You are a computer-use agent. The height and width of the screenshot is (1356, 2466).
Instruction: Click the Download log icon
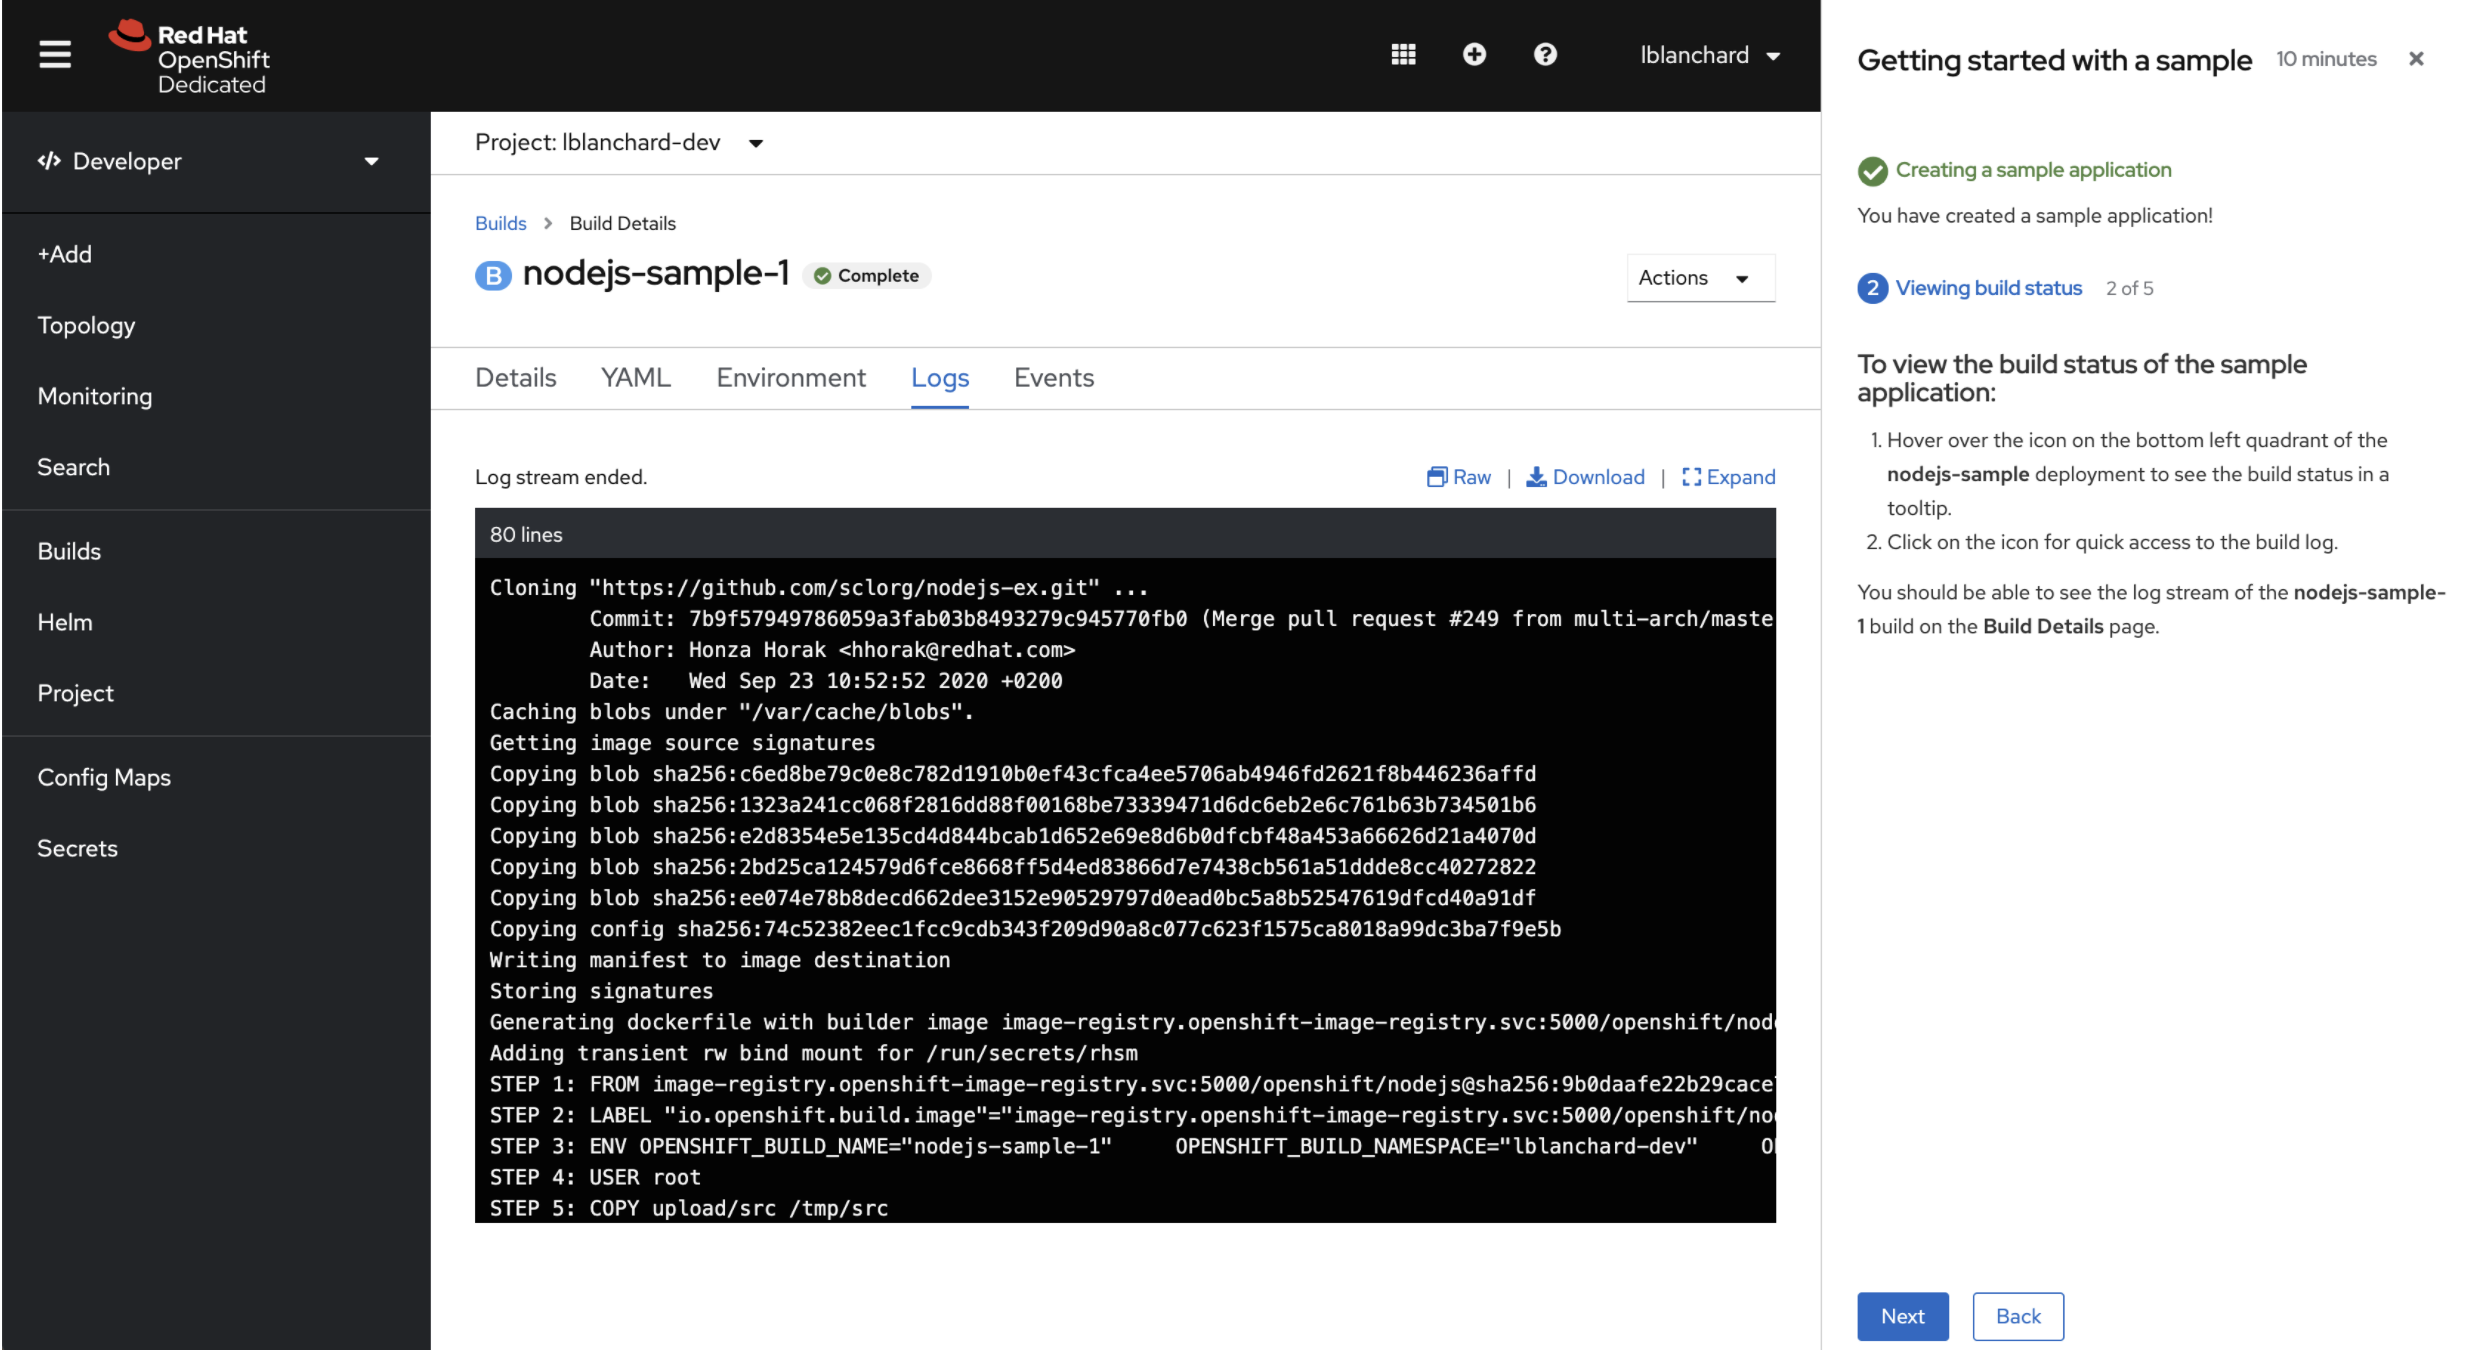pos(1535,477)
